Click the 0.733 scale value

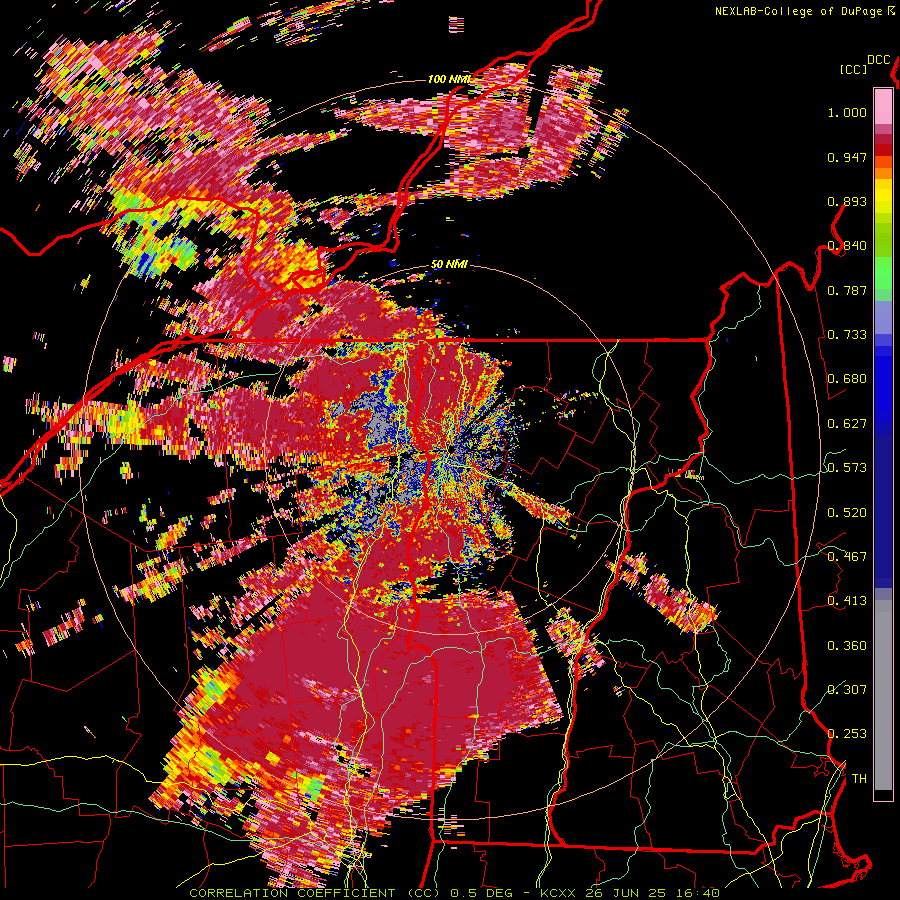pos(847,335)
